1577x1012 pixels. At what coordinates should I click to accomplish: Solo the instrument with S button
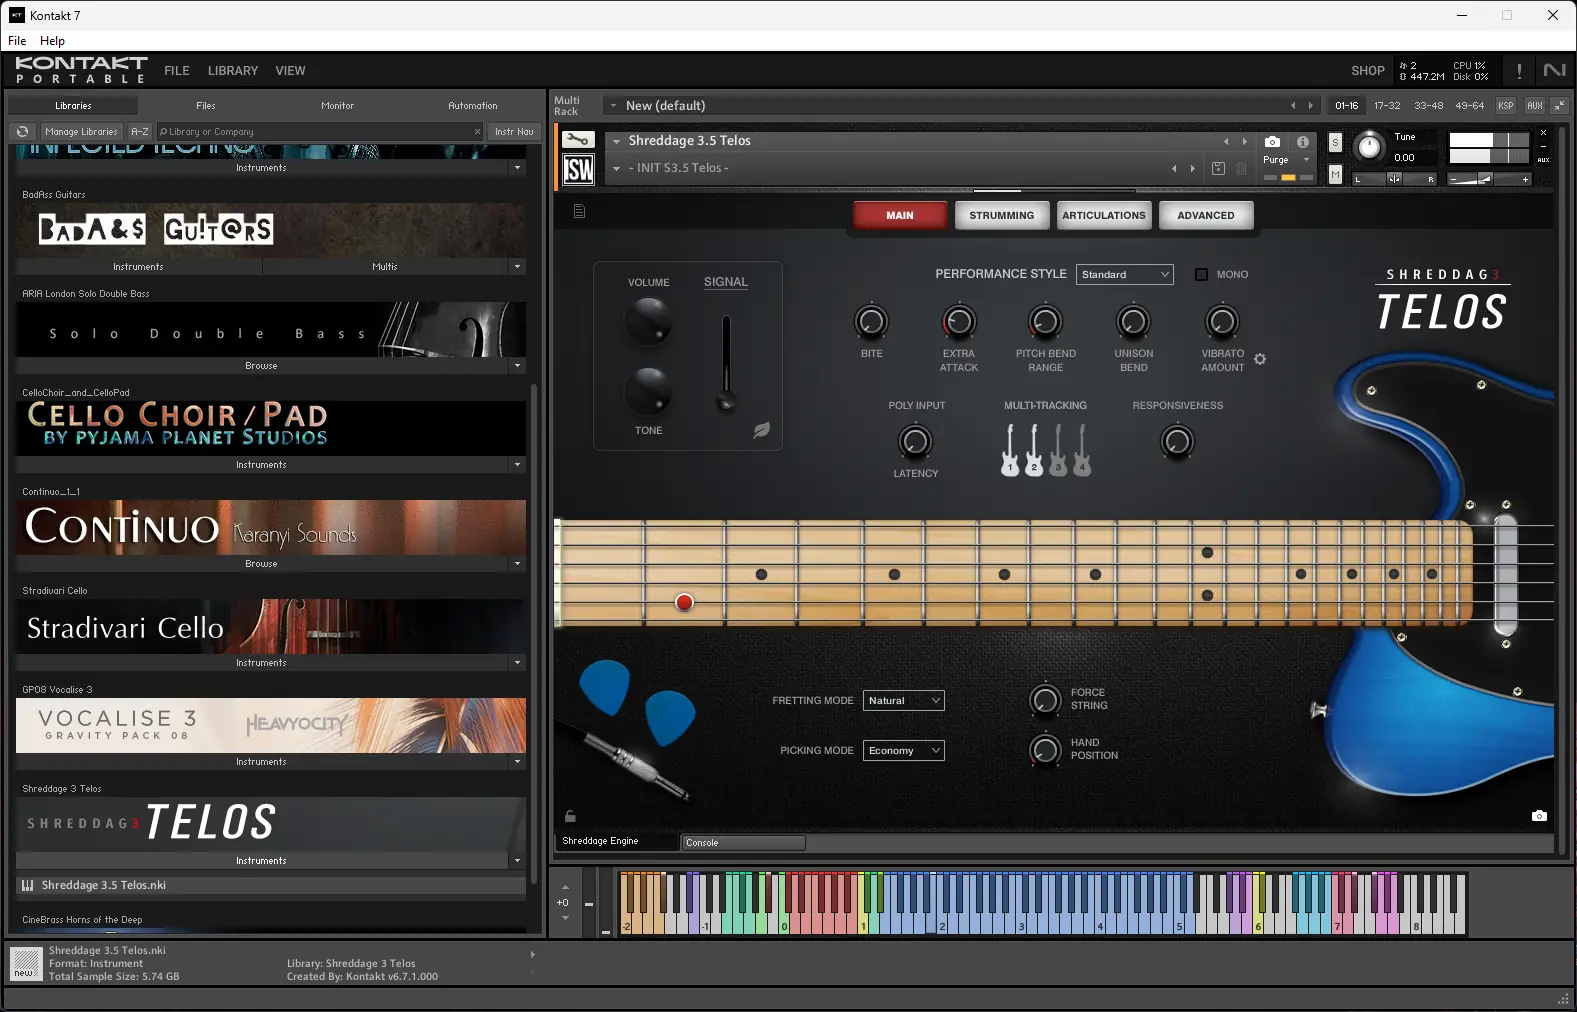[1335, 143]
